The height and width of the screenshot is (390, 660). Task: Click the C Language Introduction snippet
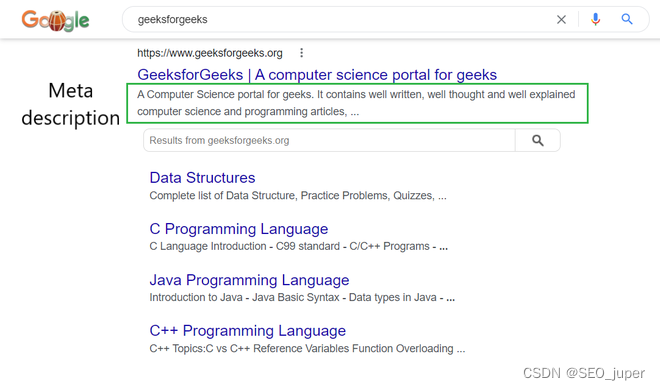[298, 247]
